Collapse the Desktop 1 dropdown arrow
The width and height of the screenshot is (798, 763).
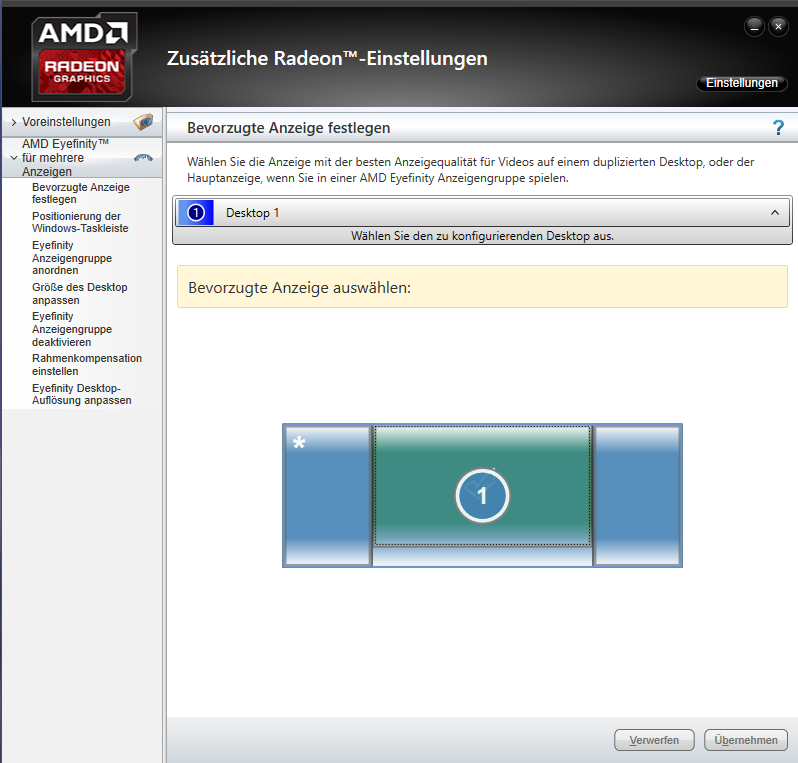[775, 213]
